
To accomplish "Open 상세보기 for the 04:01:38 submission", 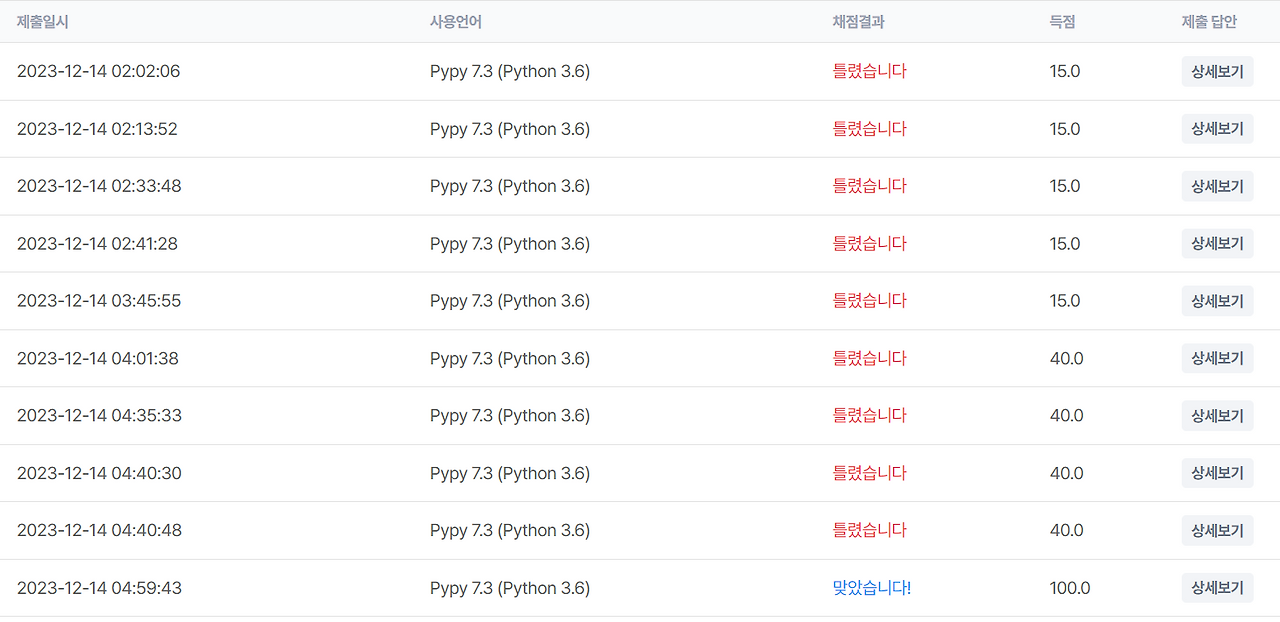I will pos(1217,358).
